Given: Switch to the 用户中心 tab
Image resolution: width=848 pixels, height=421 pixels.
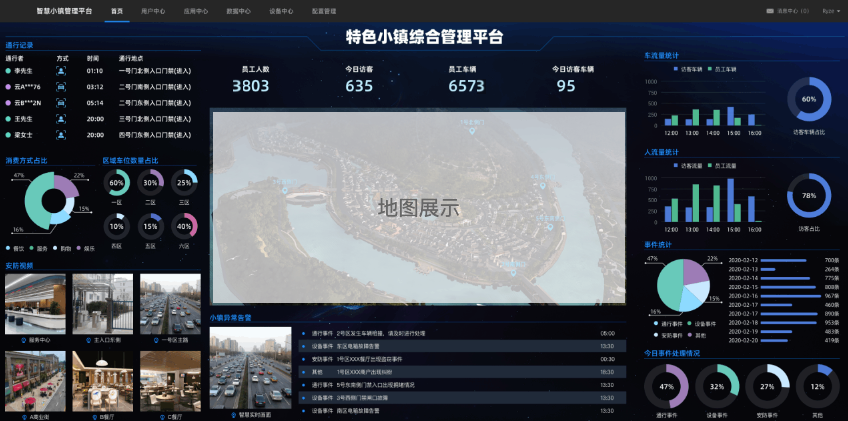Looking at the screenshot, I should 153,10.
